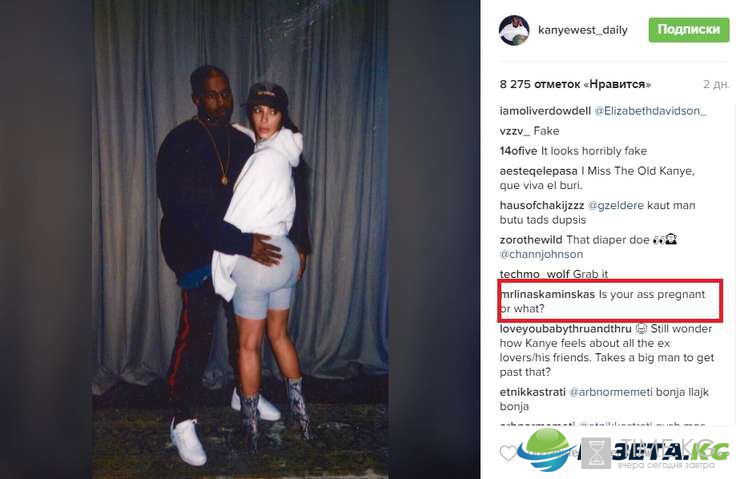Toggle the green Подписки subscription button
This screenshot has height=479, width=736.
689,30
